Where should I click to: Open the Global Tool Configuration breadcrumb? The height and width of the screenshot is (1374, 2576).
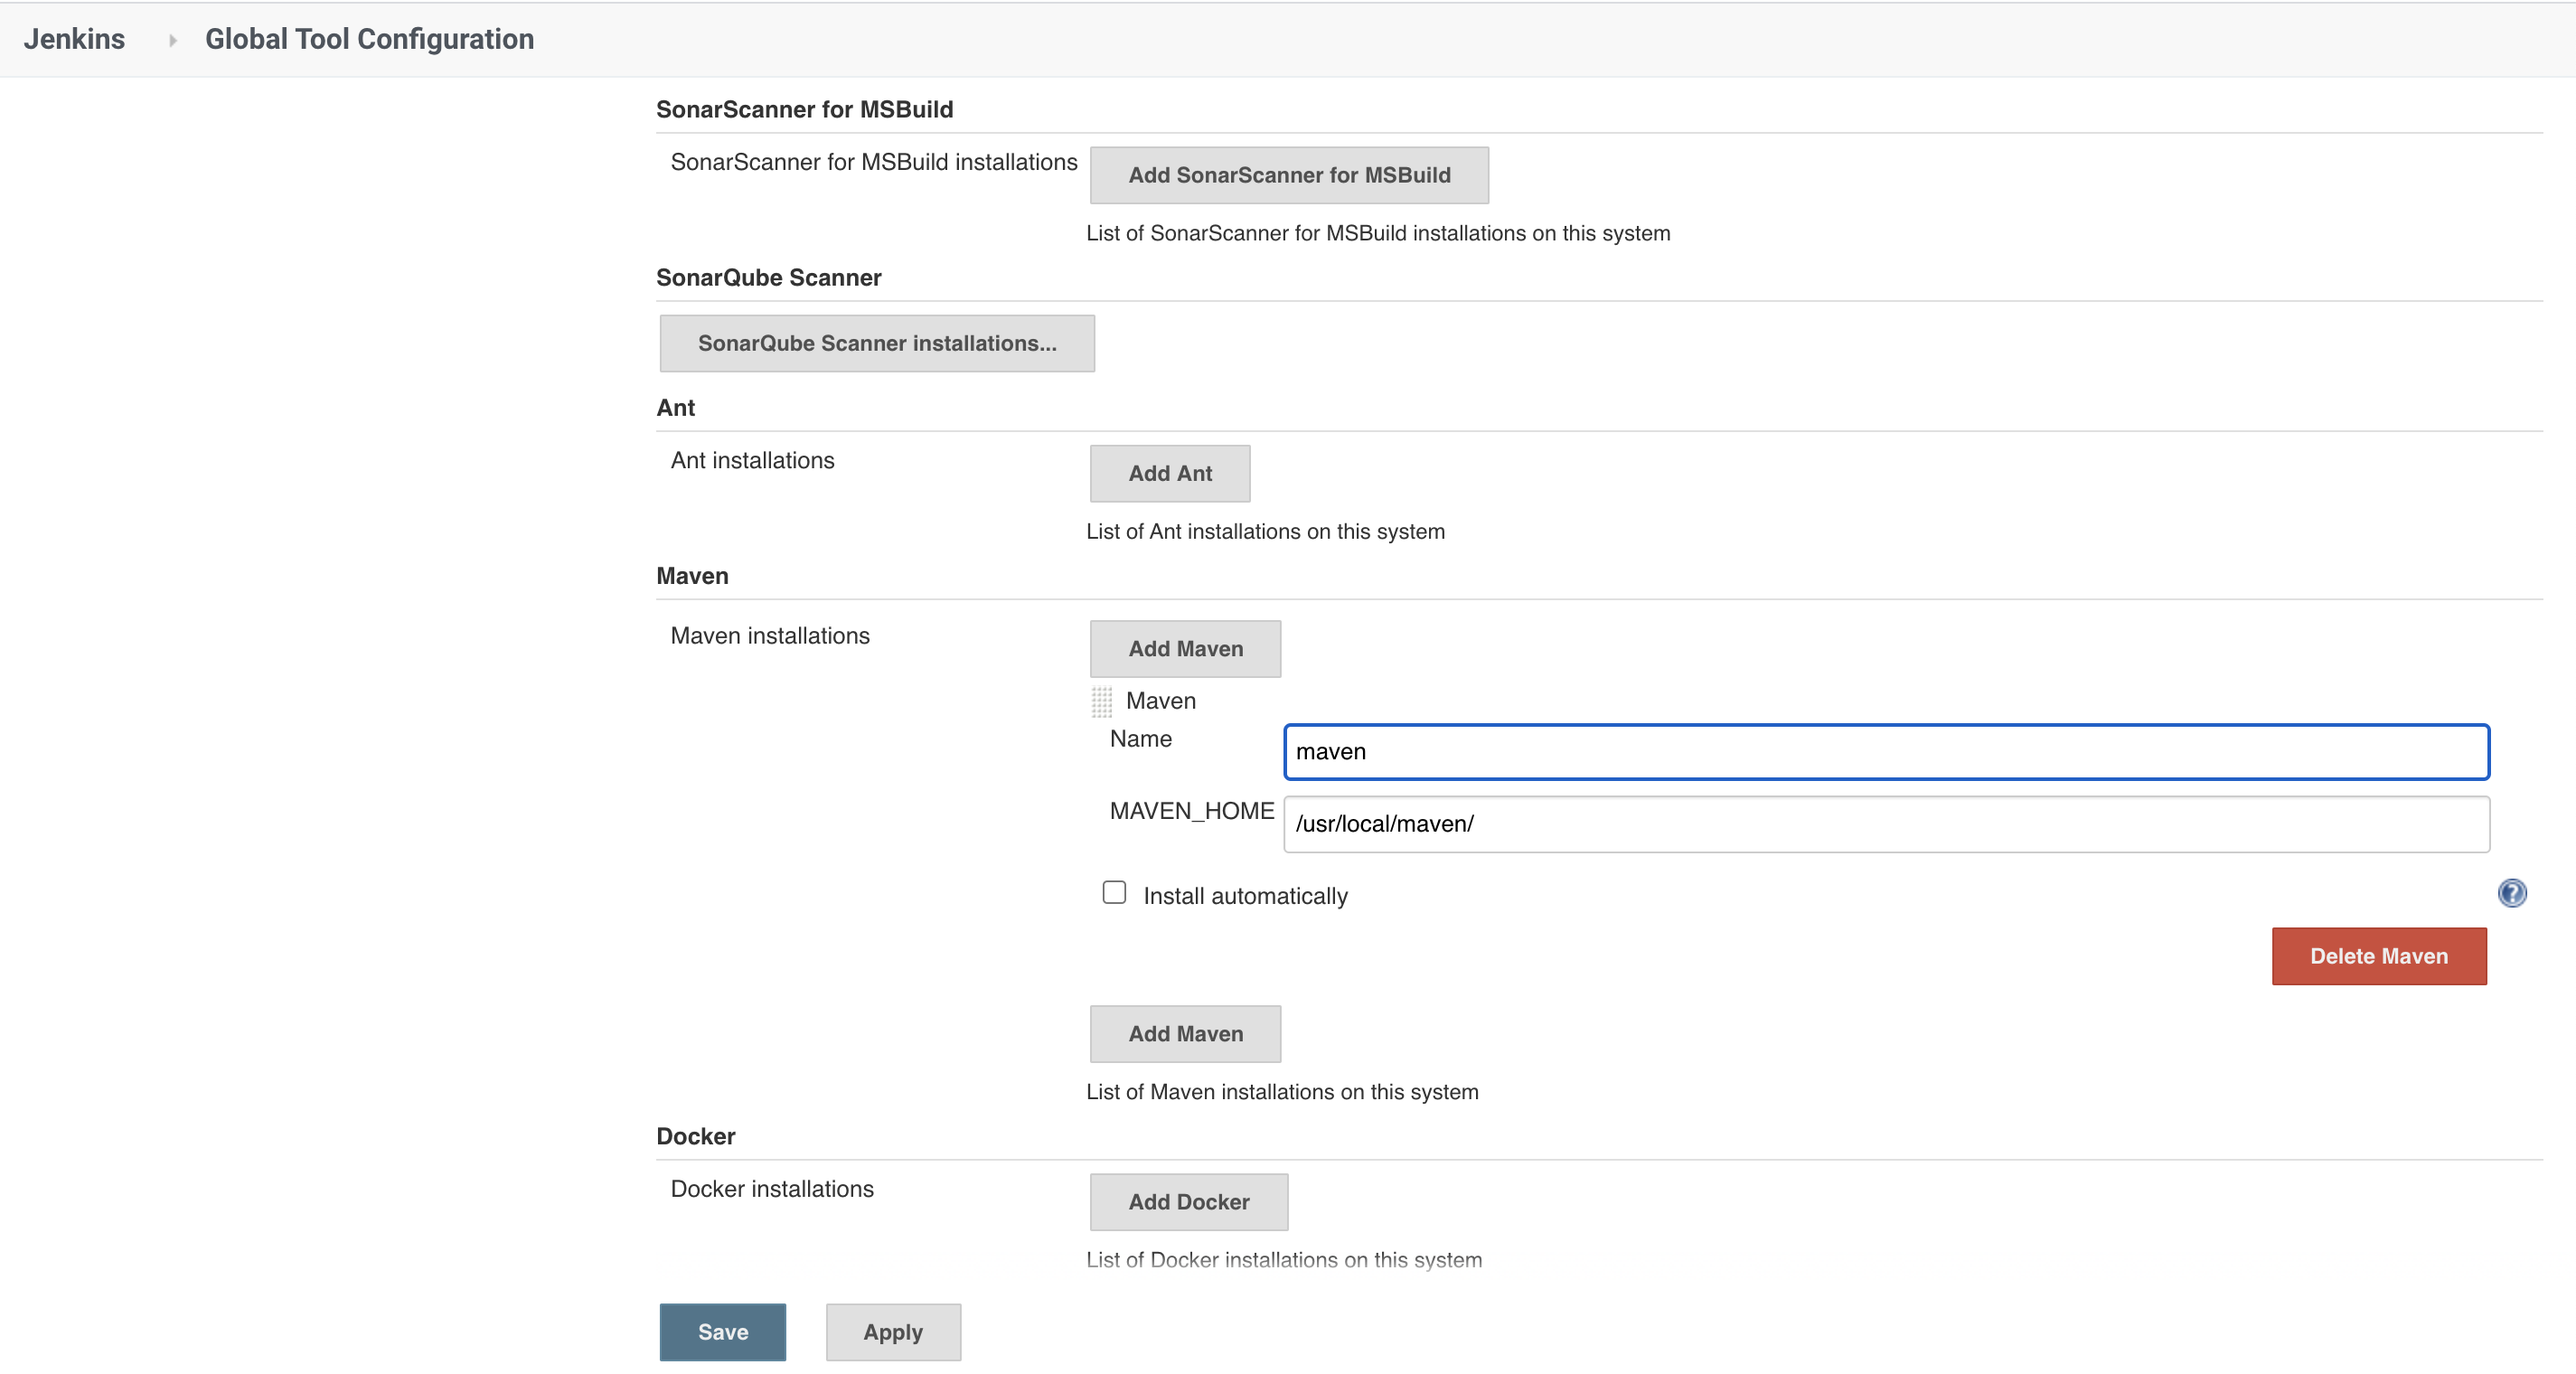coord(369,39)
